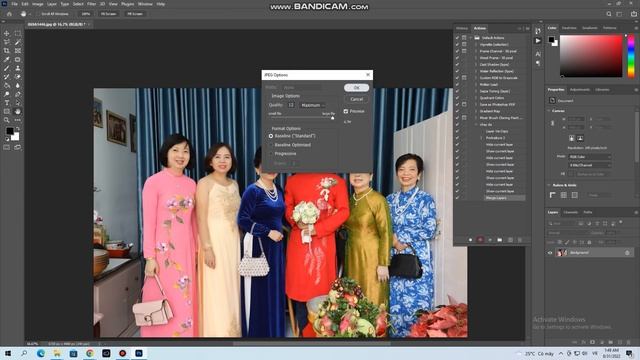Open collapsed Paragraph panel icon
This screenshot has height=360, width=640.
pyautogui.click(x=538, y=63)
